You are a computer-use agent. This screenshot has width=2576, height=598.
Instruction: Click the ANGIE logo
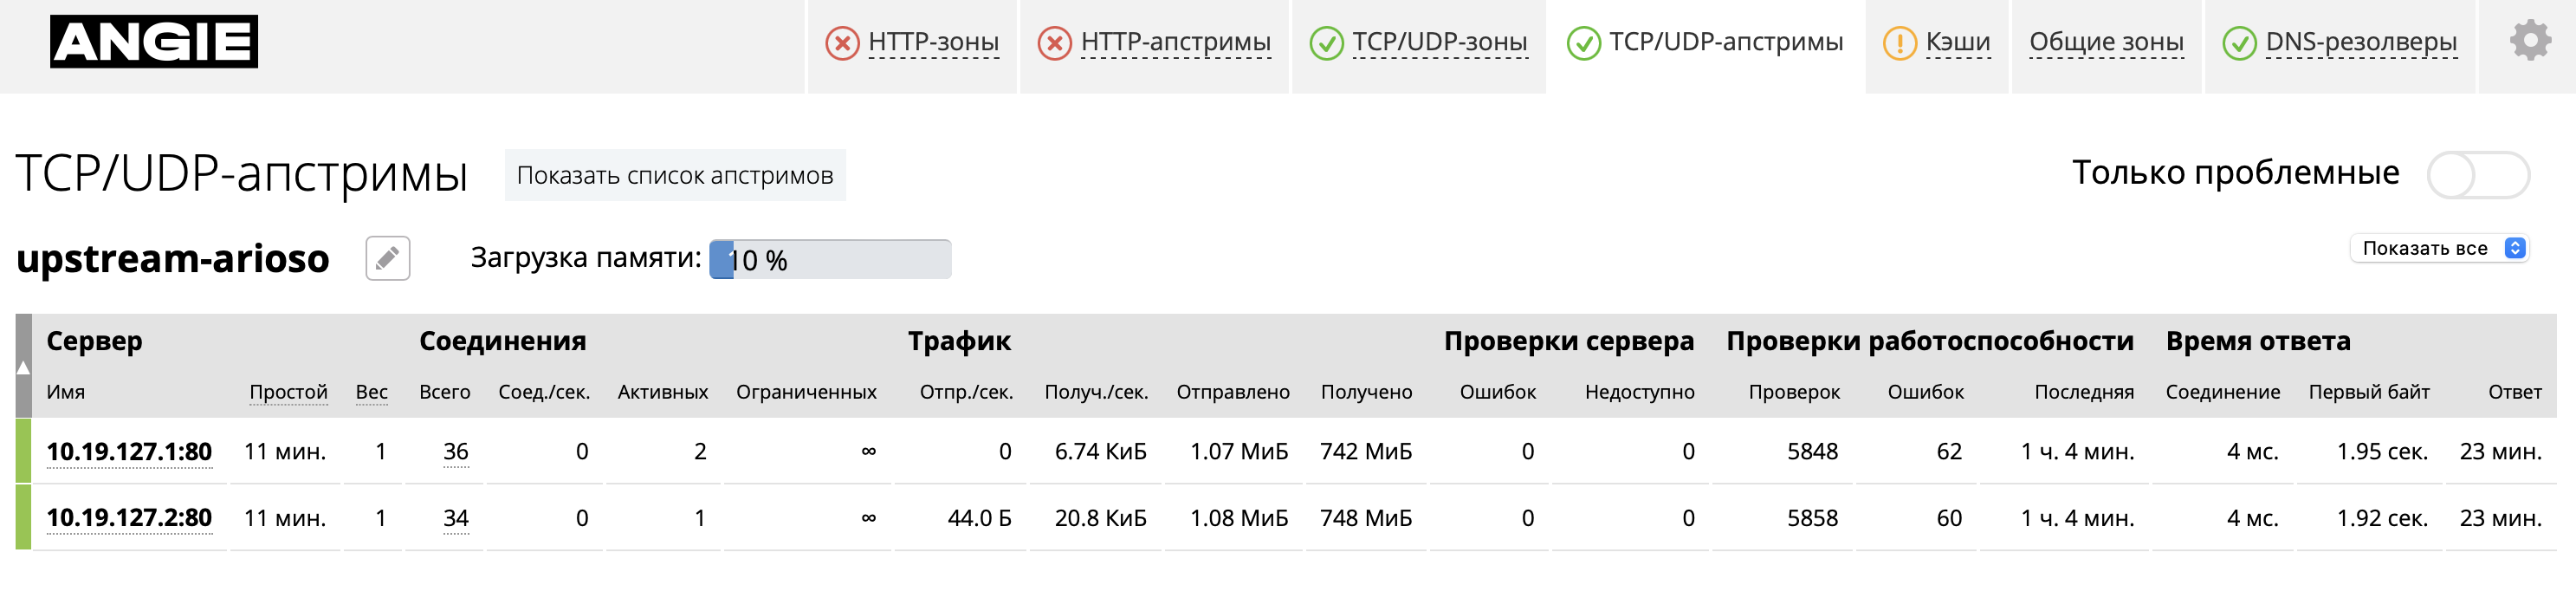point(154,41)
